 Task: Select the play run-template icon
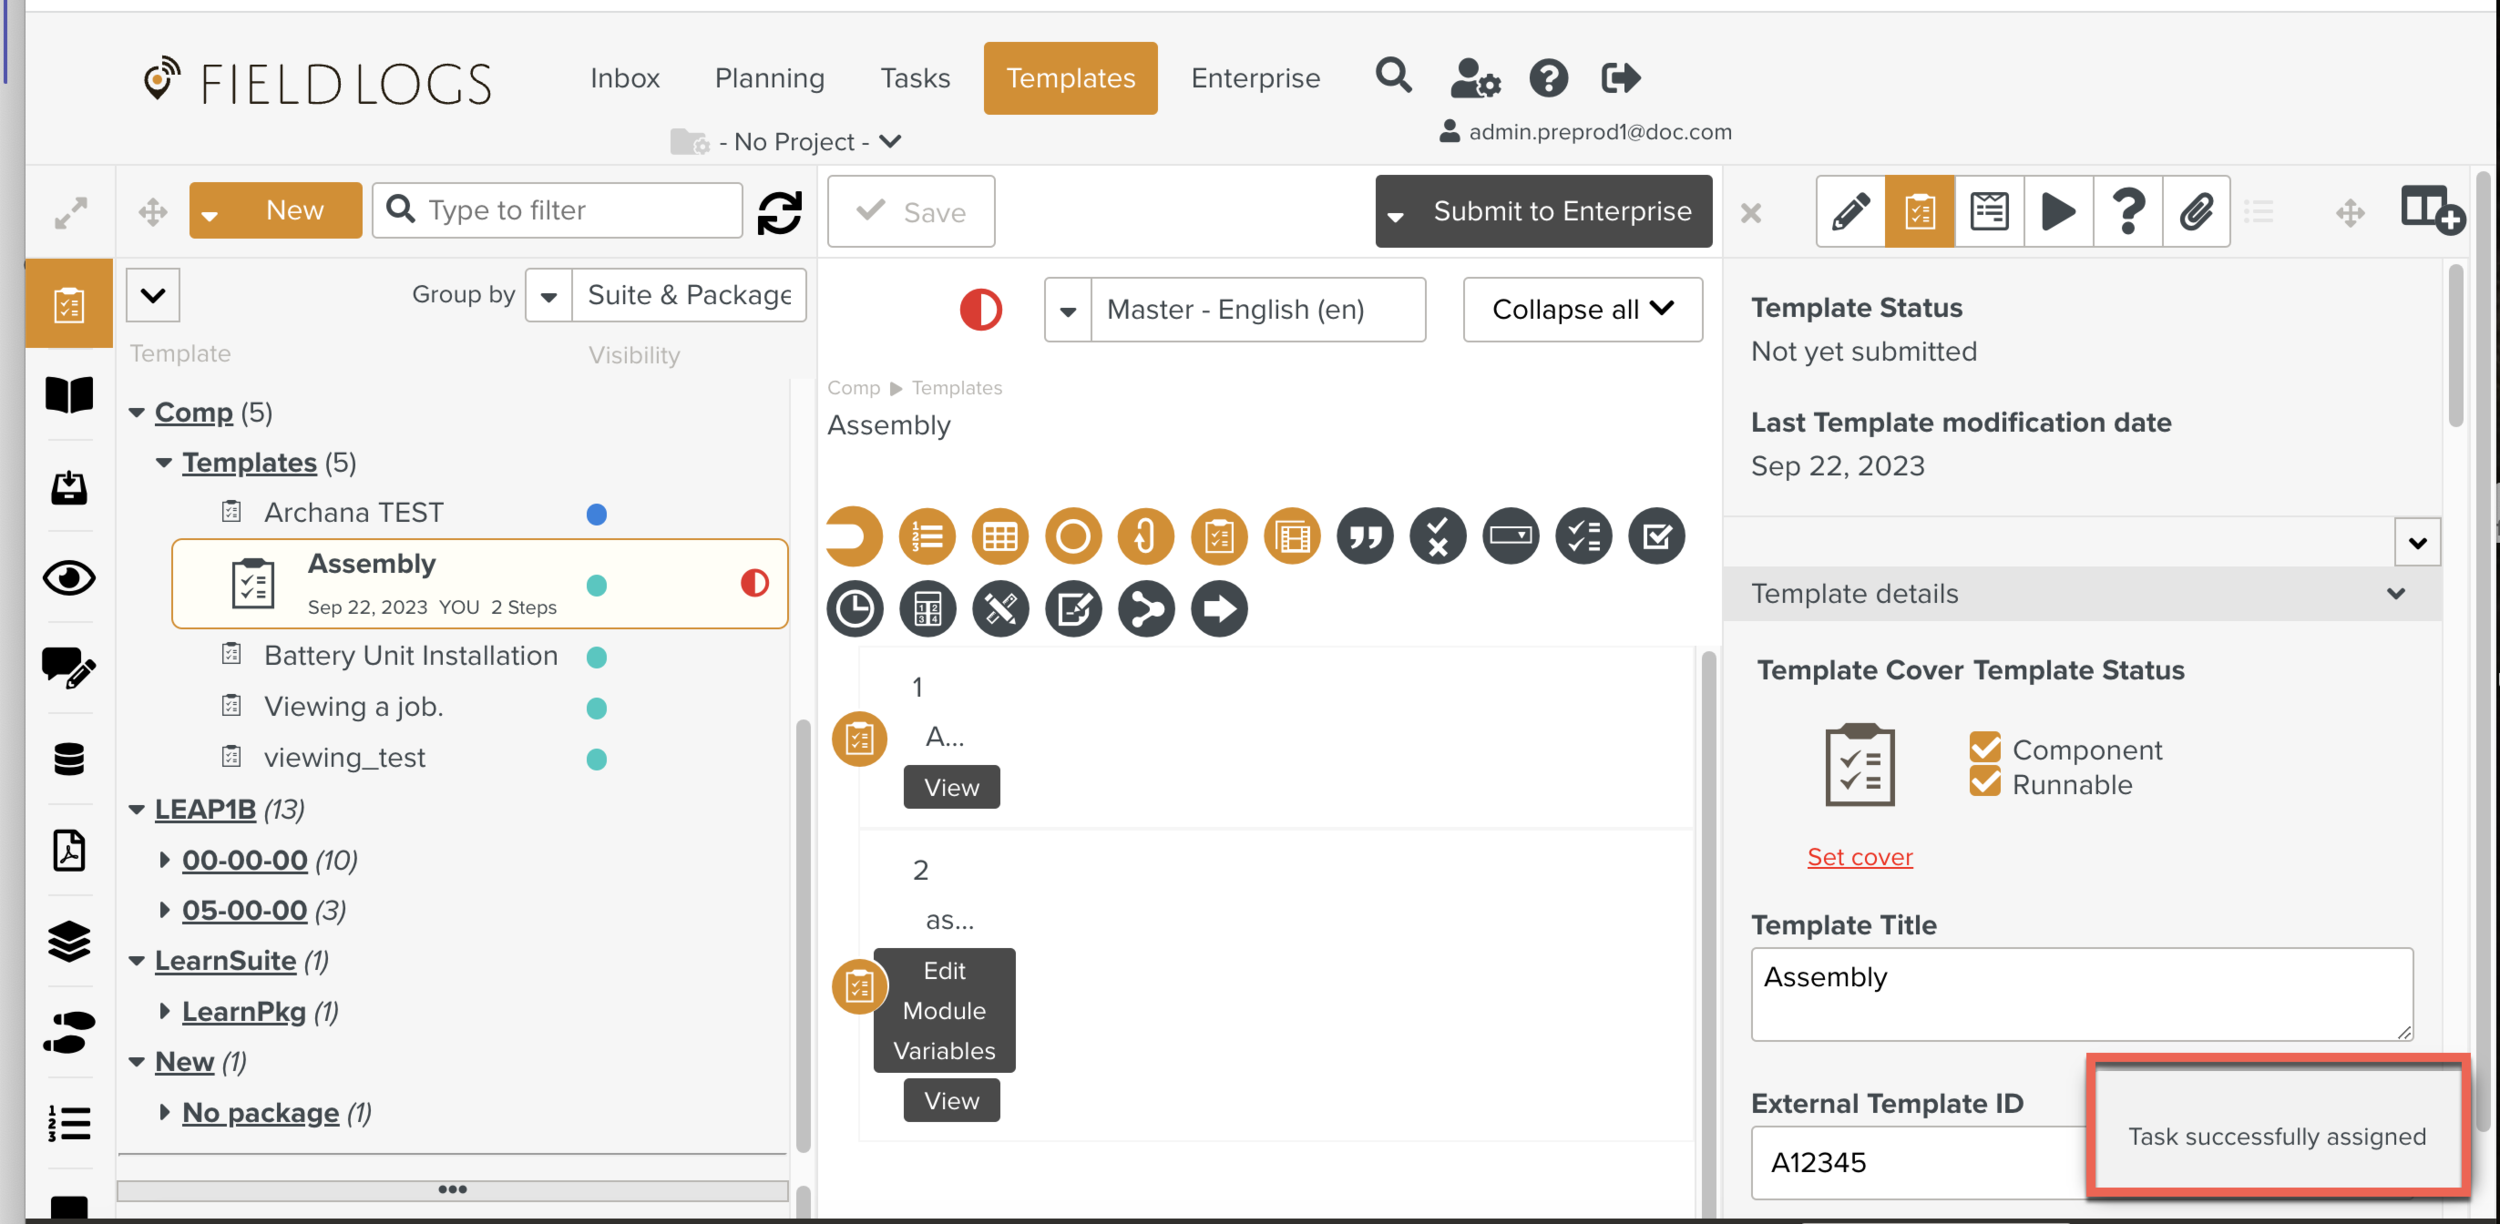point(2057,211)
